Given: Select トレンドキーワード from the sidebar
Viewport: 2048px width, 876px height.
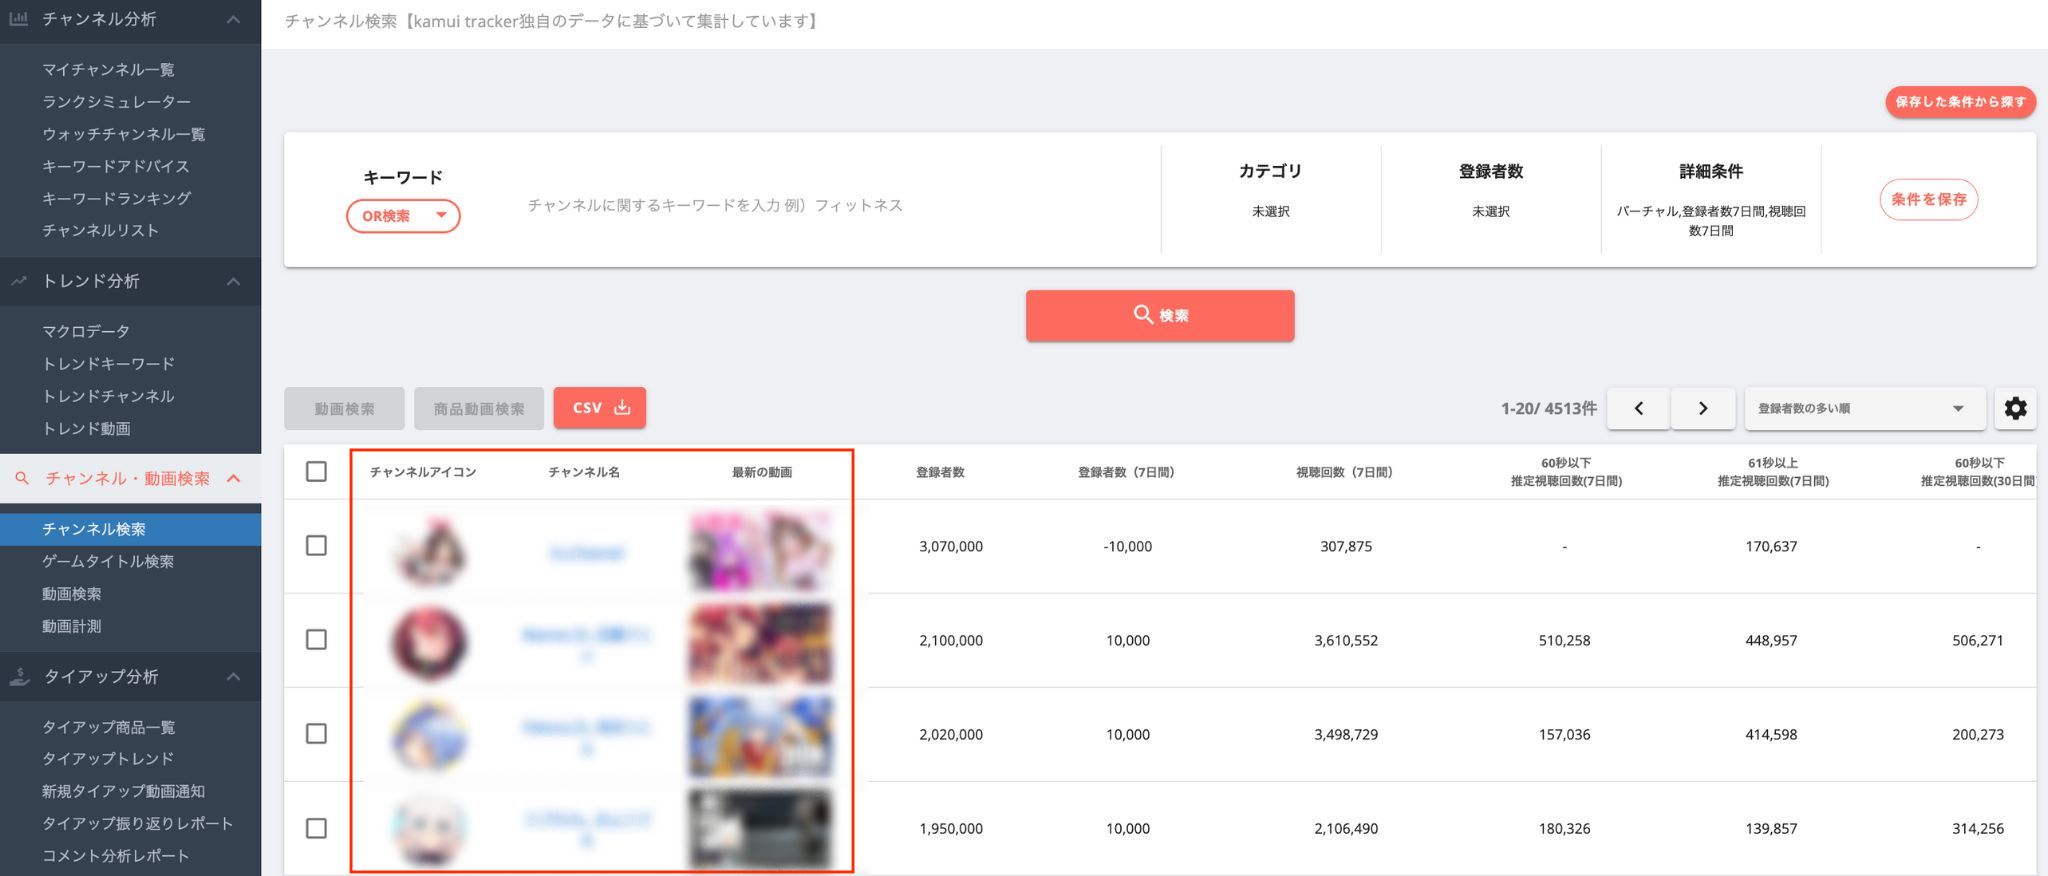Looking at the screenshot, I should 108,364.
